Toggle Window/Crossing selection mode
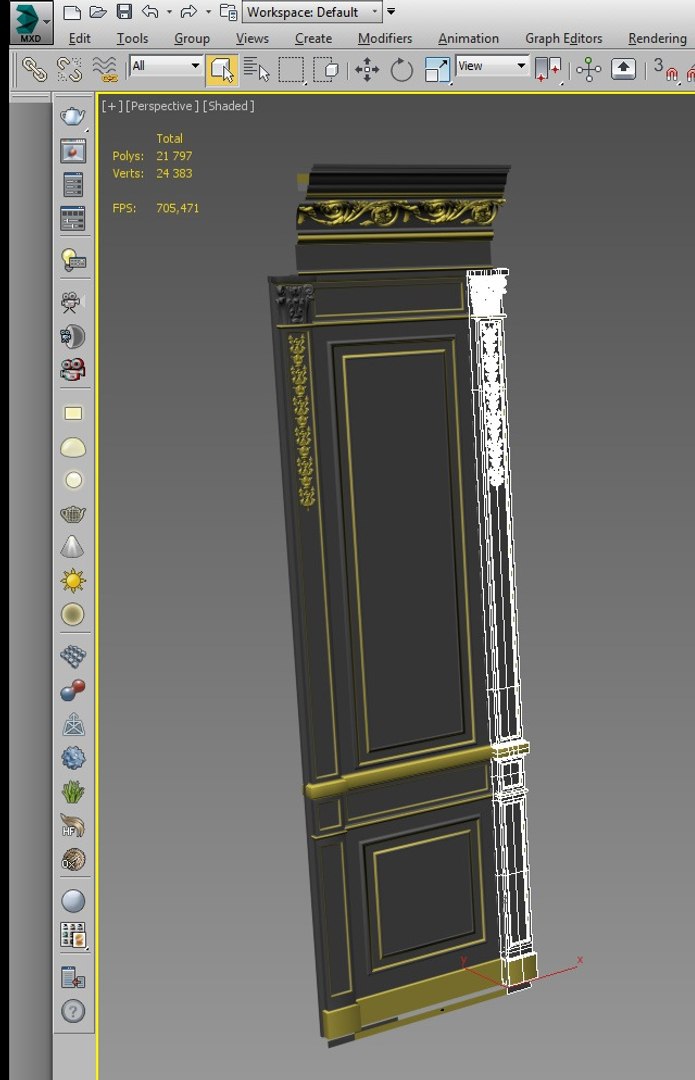695x1080 pixels. click(x=326, y=70)
